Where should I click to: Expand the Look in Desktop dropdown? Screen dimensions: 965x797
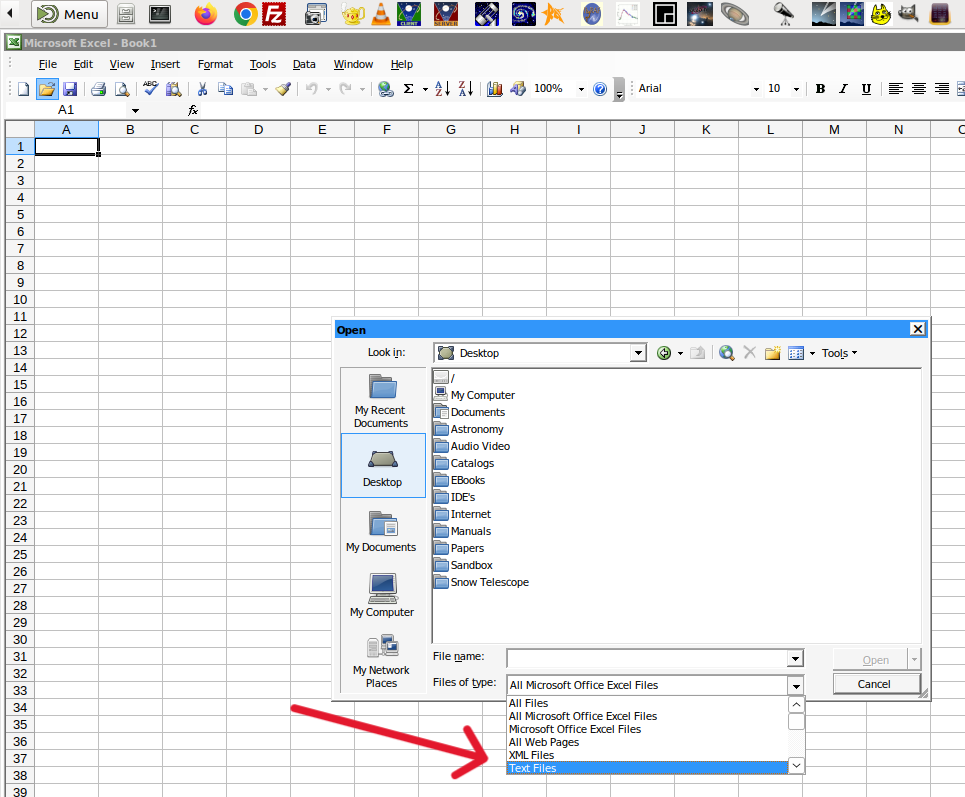(638, 353)
